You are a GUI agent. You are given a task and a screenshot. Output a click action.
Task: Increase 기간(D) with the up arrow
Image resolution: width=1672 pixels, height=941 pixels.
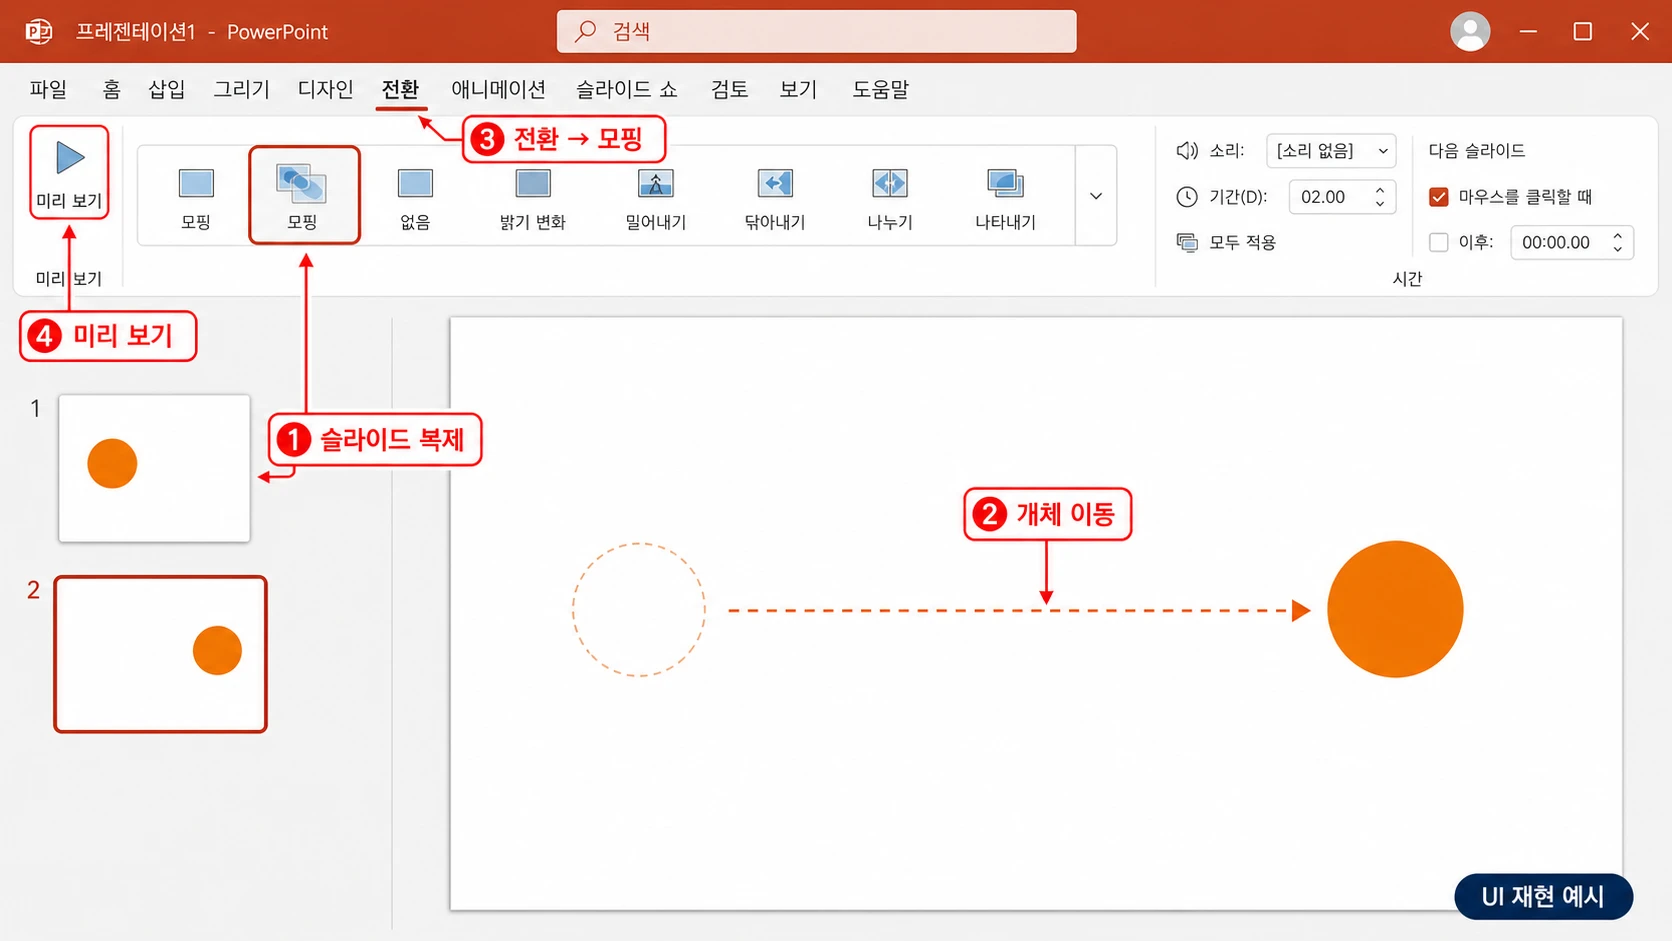point(1380,189)
